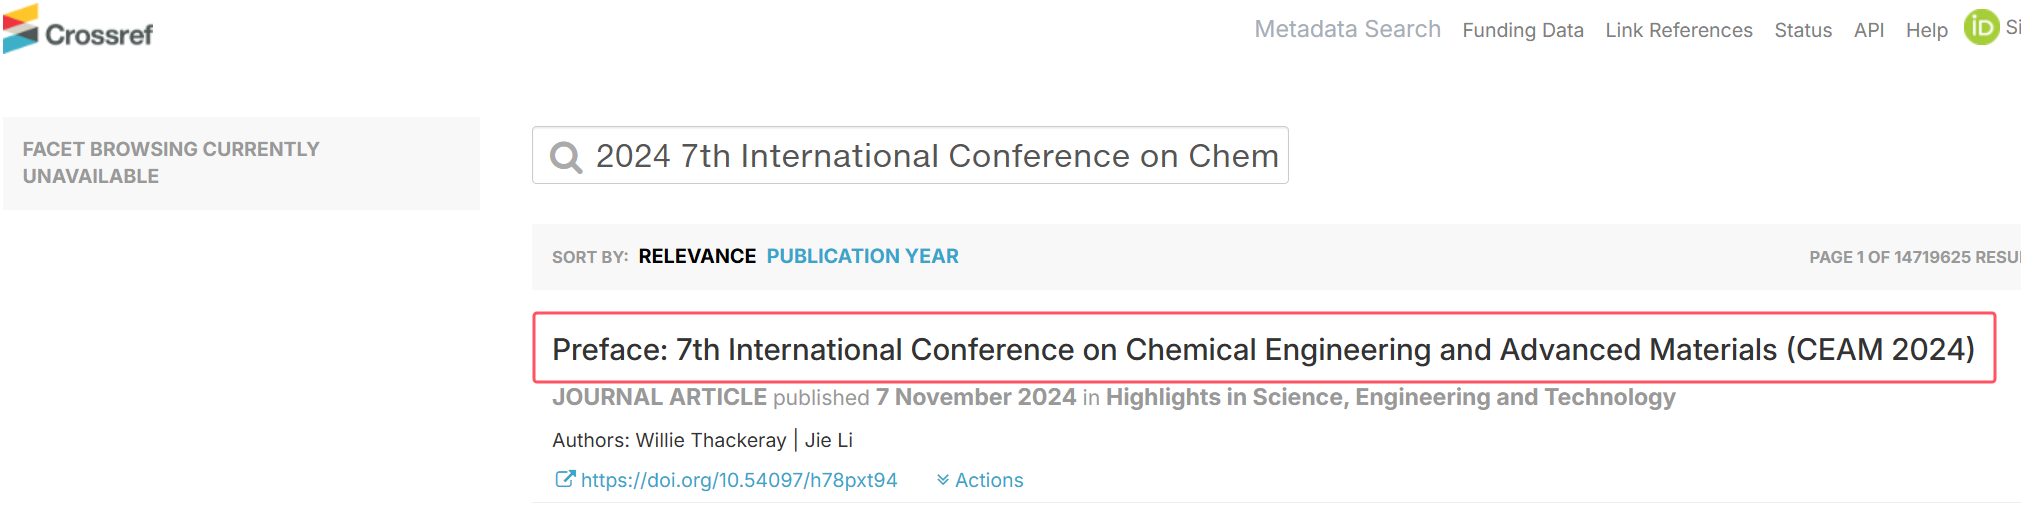
Task: Click the green ORCID iD icon
Action: point(1981,27)
